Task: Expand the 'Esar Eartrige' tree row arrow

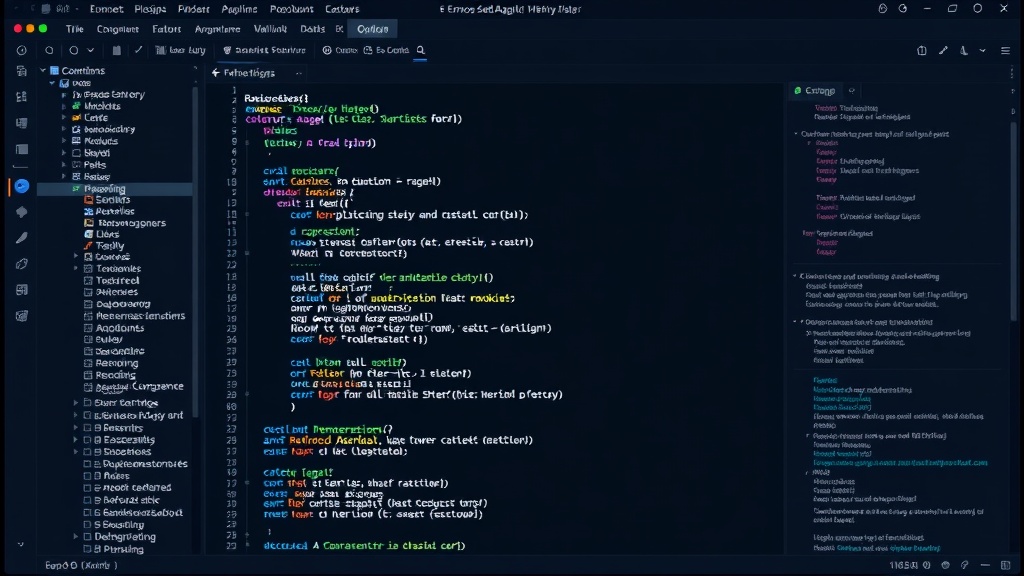Action: pyautogui.click(x=76, y=403)
